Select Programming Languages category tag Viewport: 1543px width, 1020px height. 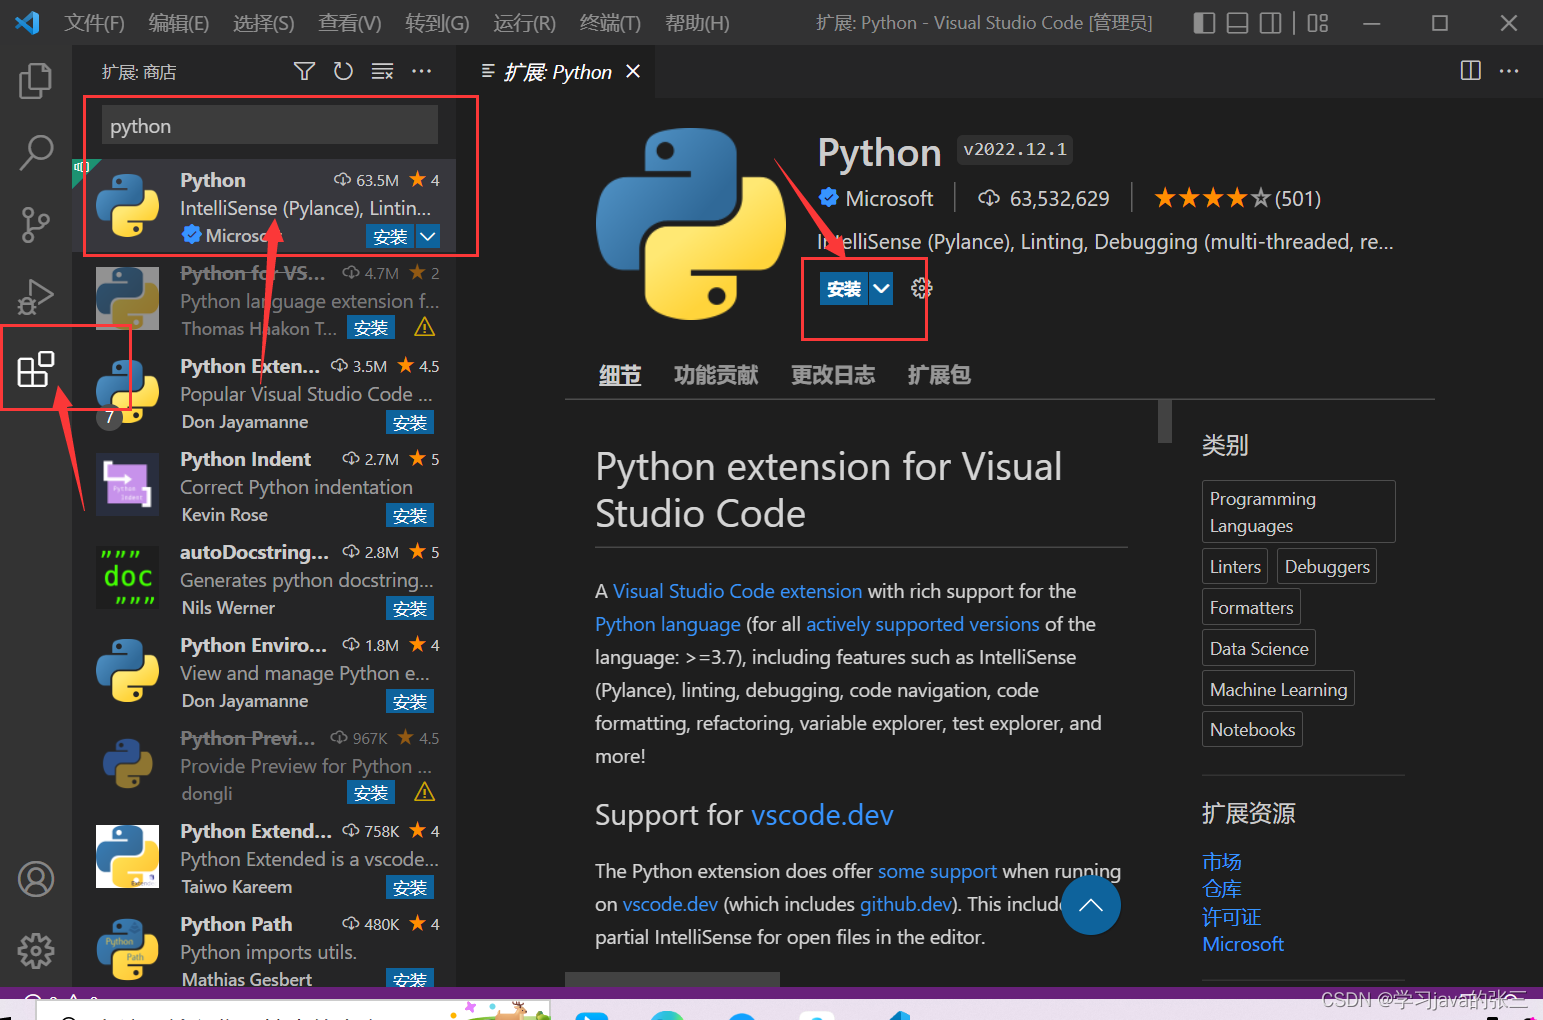tap(1299, 512)
